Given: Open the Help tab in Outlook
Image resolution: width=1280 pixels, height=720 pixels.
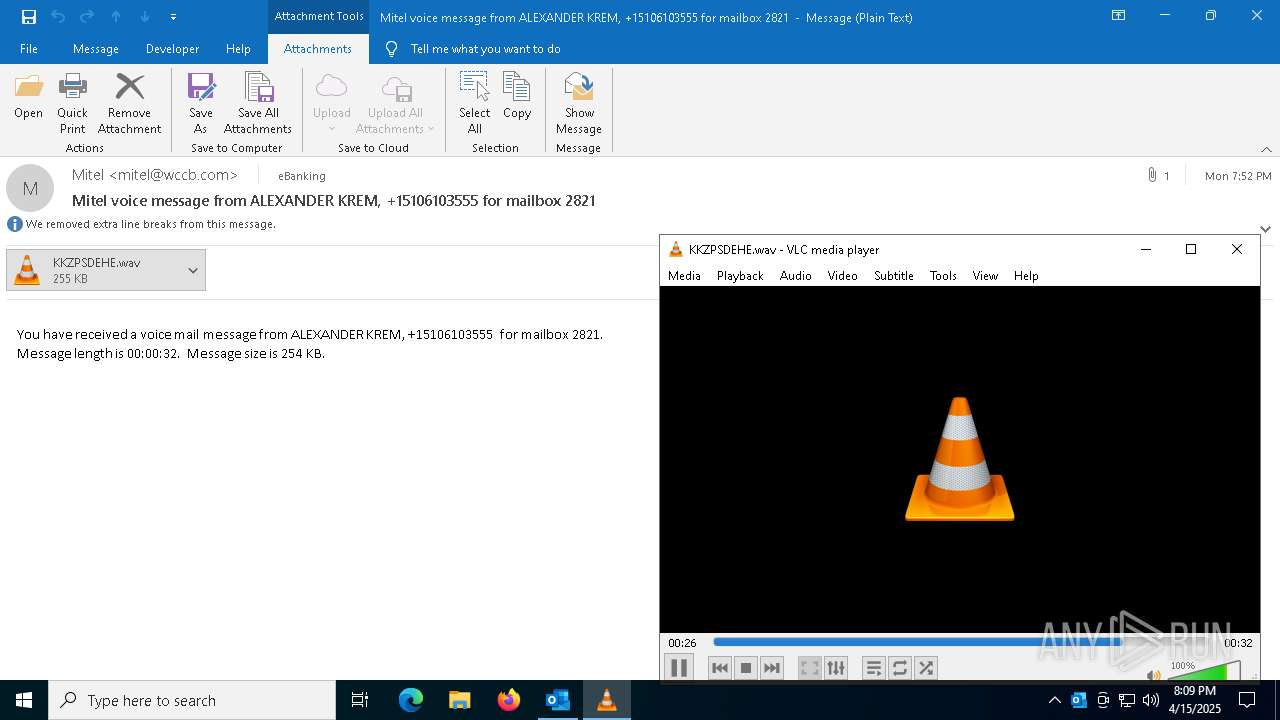Looking at the screenshot, I should click(x=238, y=49).
